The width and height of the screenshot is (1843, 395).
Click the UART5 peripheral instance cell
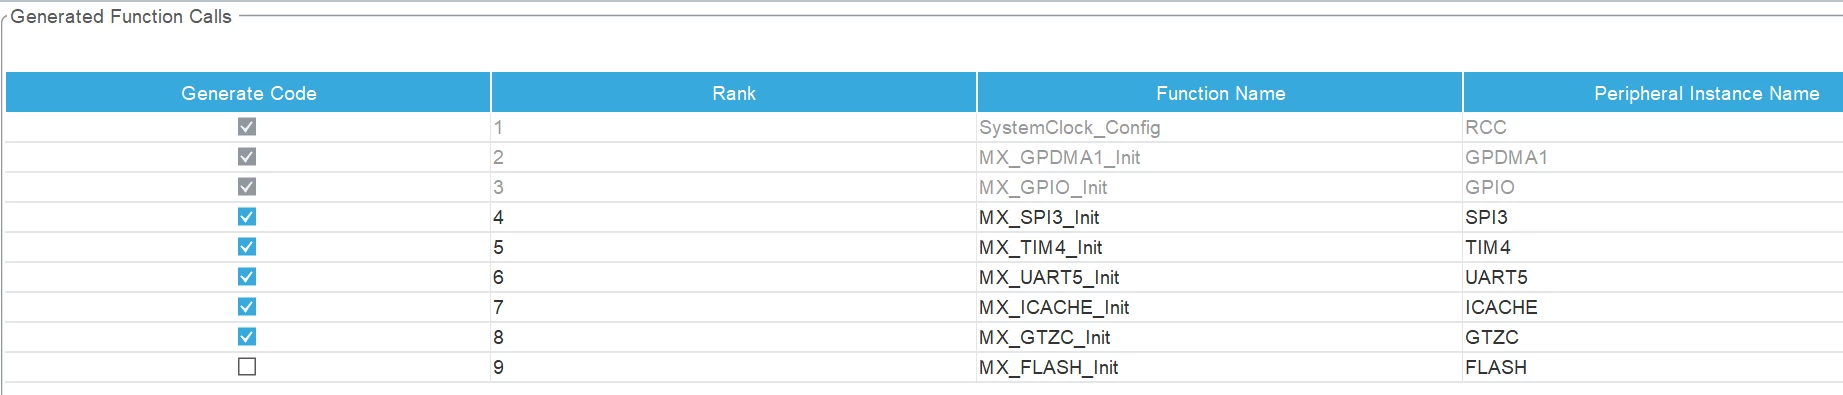click(x=1653, y=277)
